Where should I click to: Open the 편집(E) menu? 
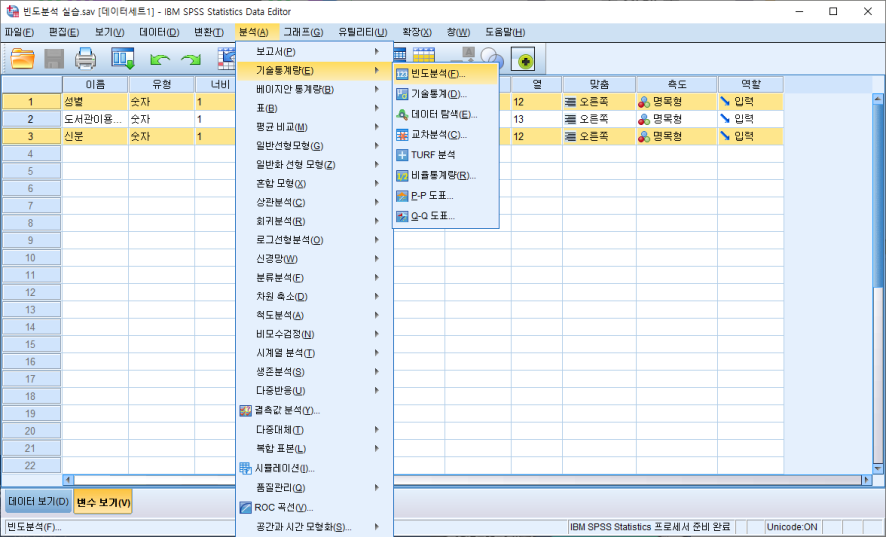(64, 32)
